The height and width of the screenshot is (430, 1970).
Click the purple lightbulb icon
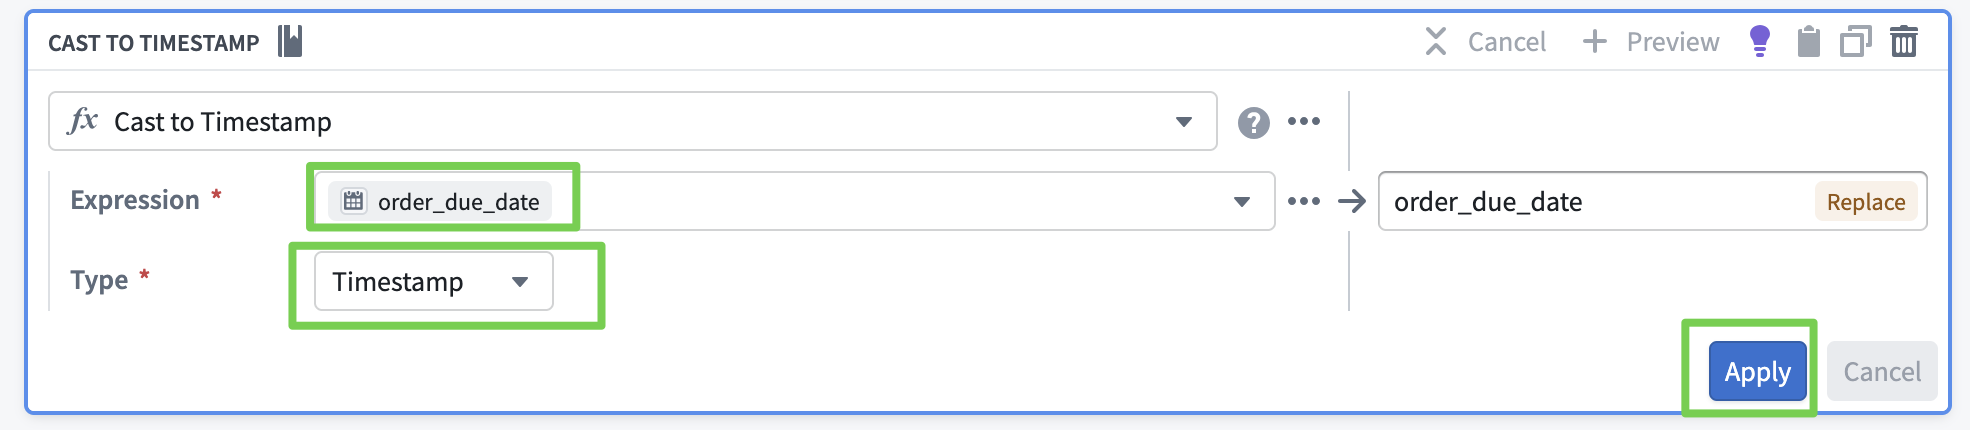pos(1759,41)
